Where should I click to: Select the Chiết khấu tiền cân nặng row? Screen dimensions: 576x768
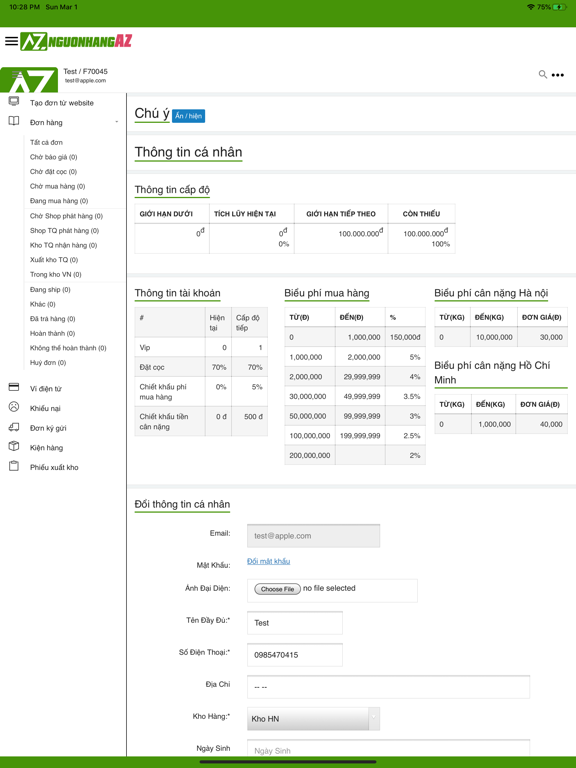(x=201, y=421)
